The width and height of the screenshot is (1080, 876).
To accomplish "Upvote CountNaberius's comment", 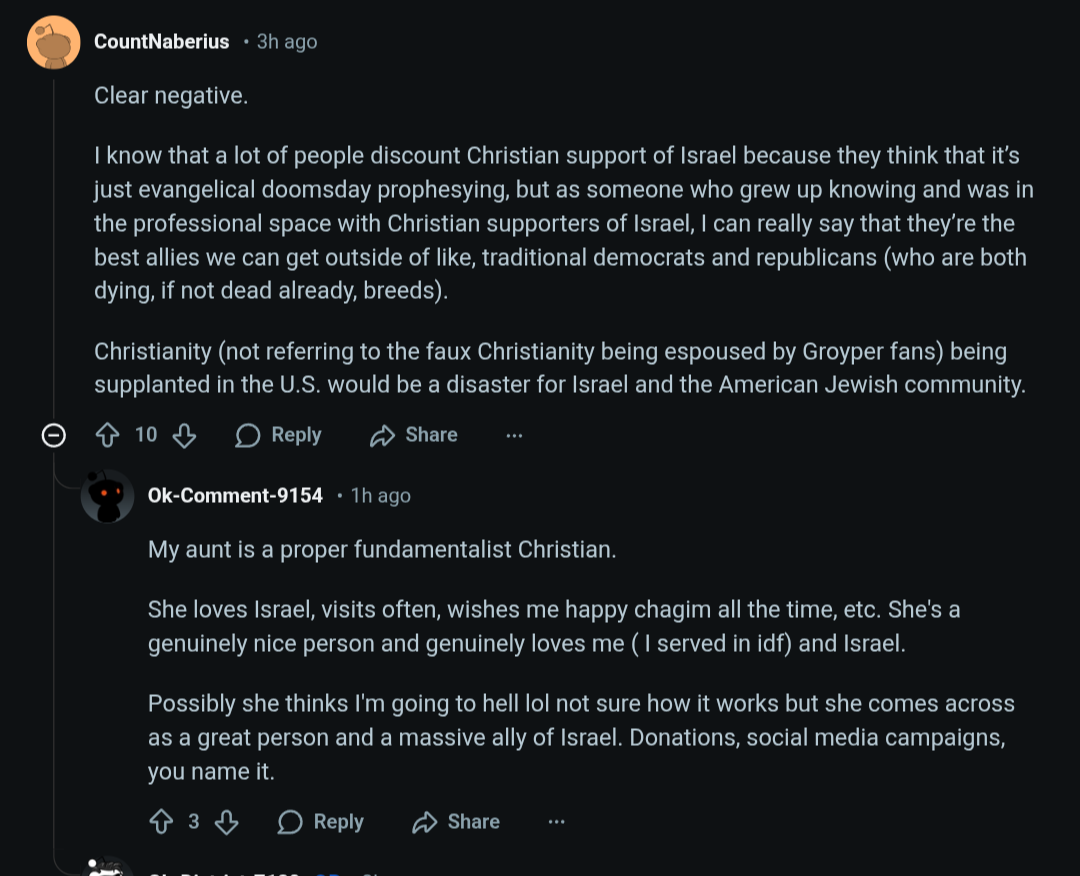I will click(107, 435).
